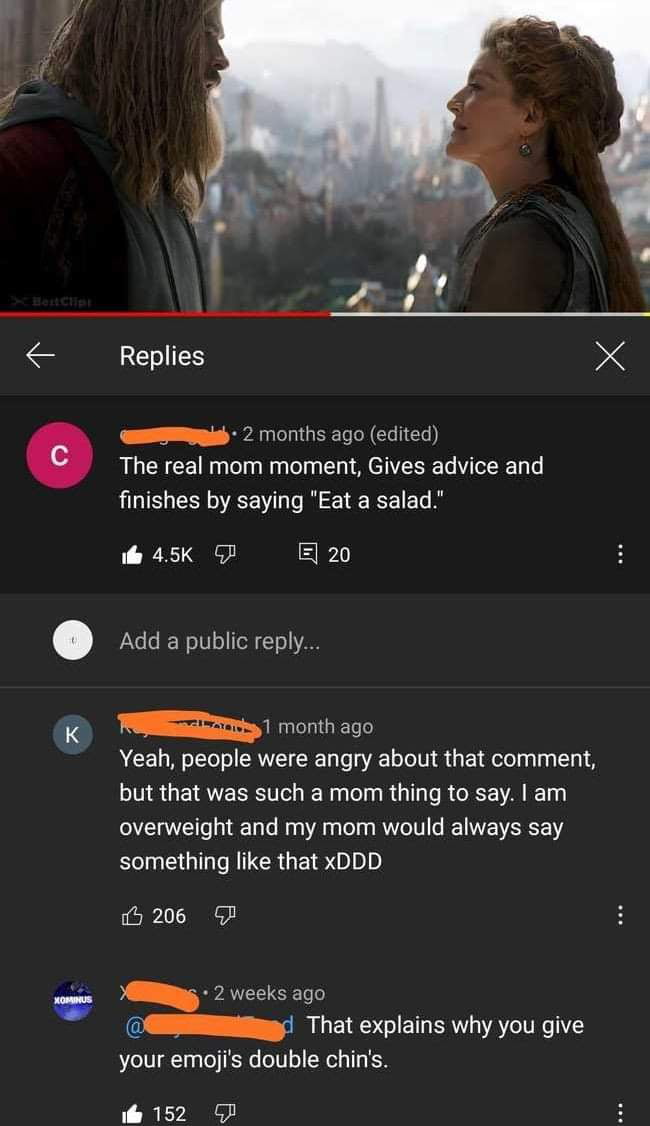Click the blue @mention link

[210, 1025]
